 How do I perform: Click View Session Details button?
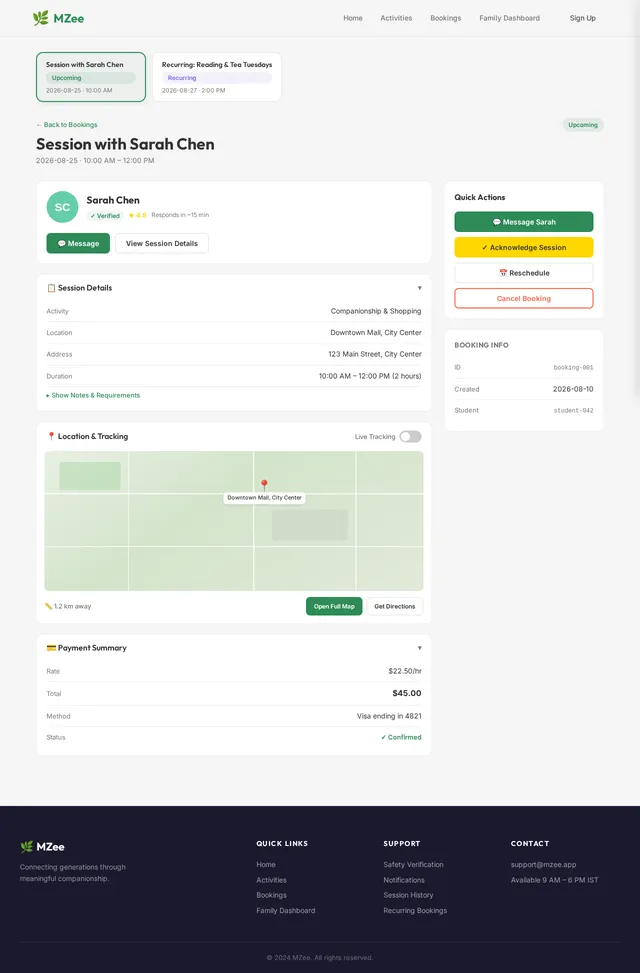[x=161, y=243]
